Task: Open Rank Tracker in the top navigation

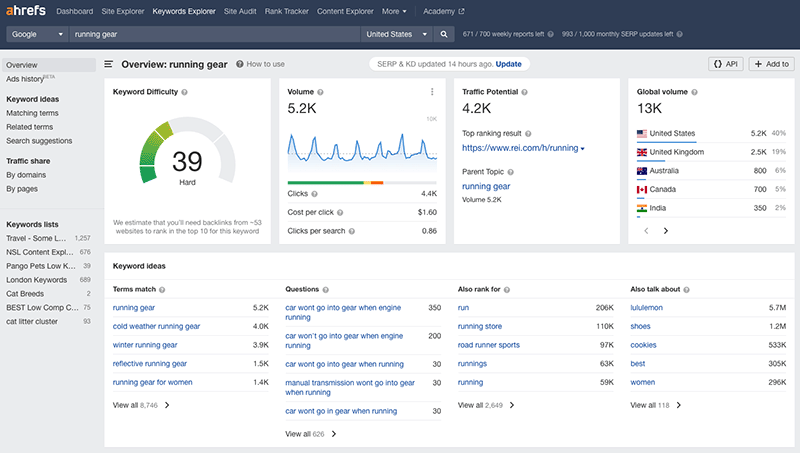Action: [x=286, y=11]
